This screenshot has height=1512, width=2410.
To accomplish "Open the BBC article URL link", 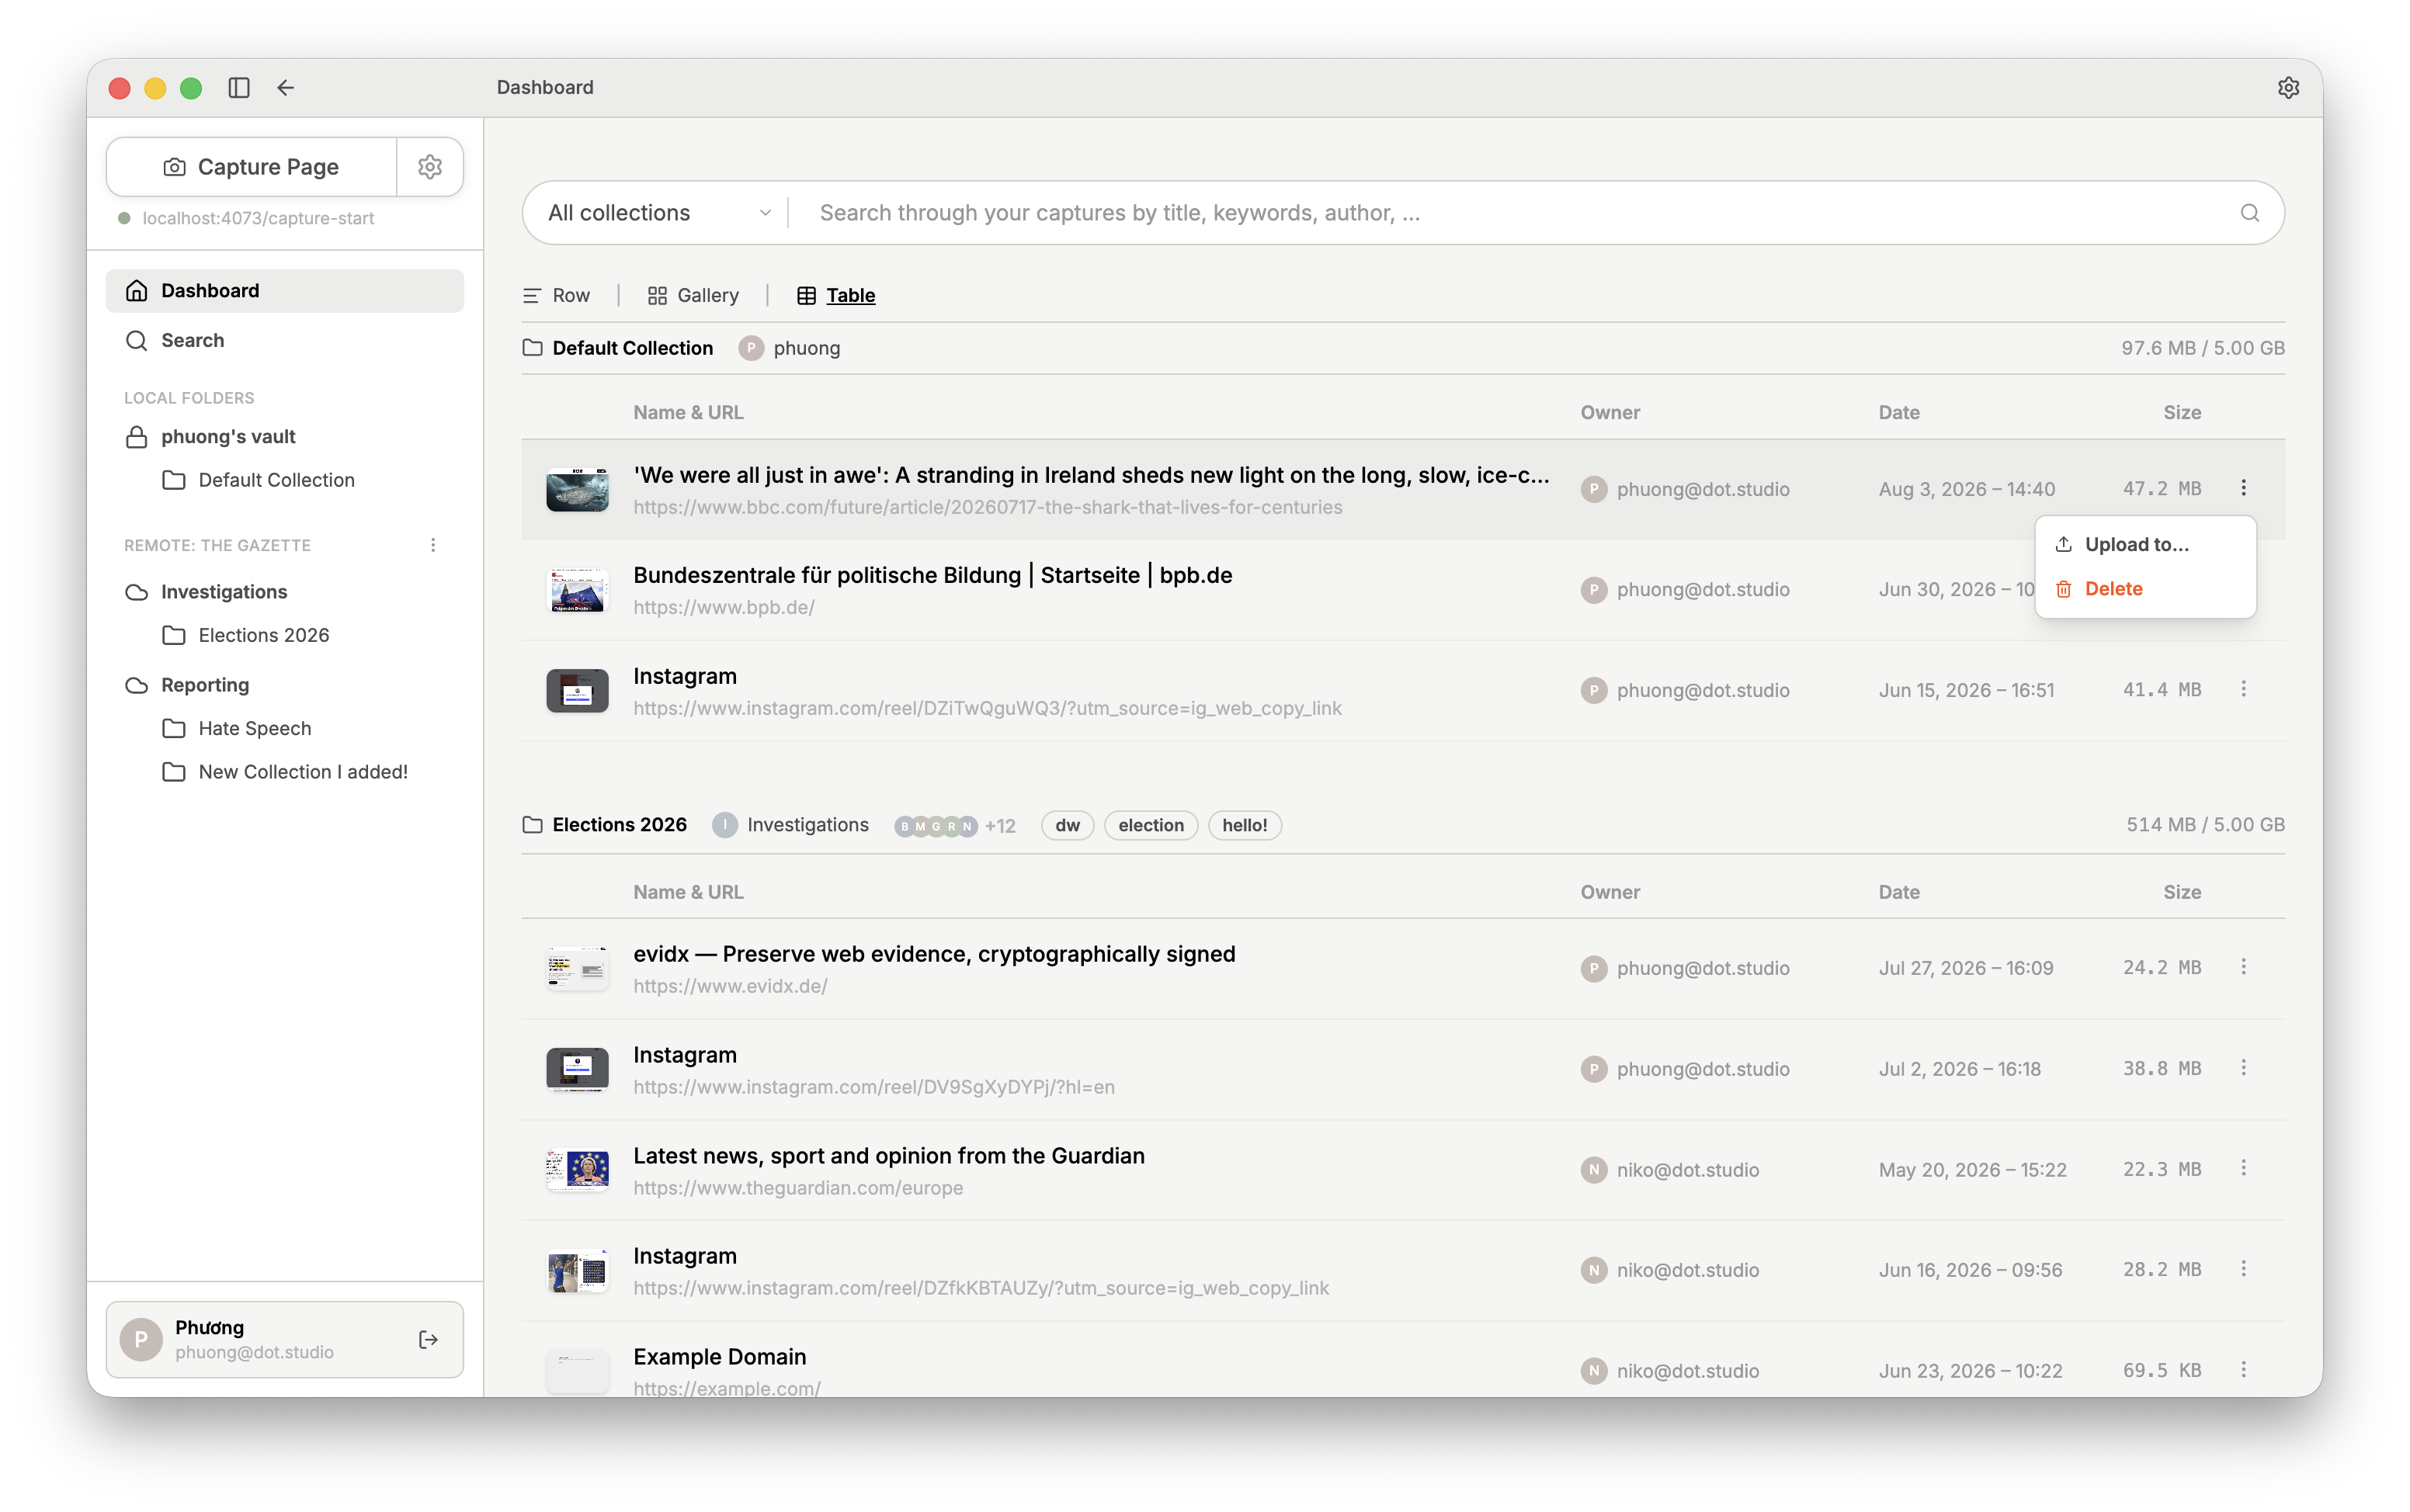I will 988,508.
